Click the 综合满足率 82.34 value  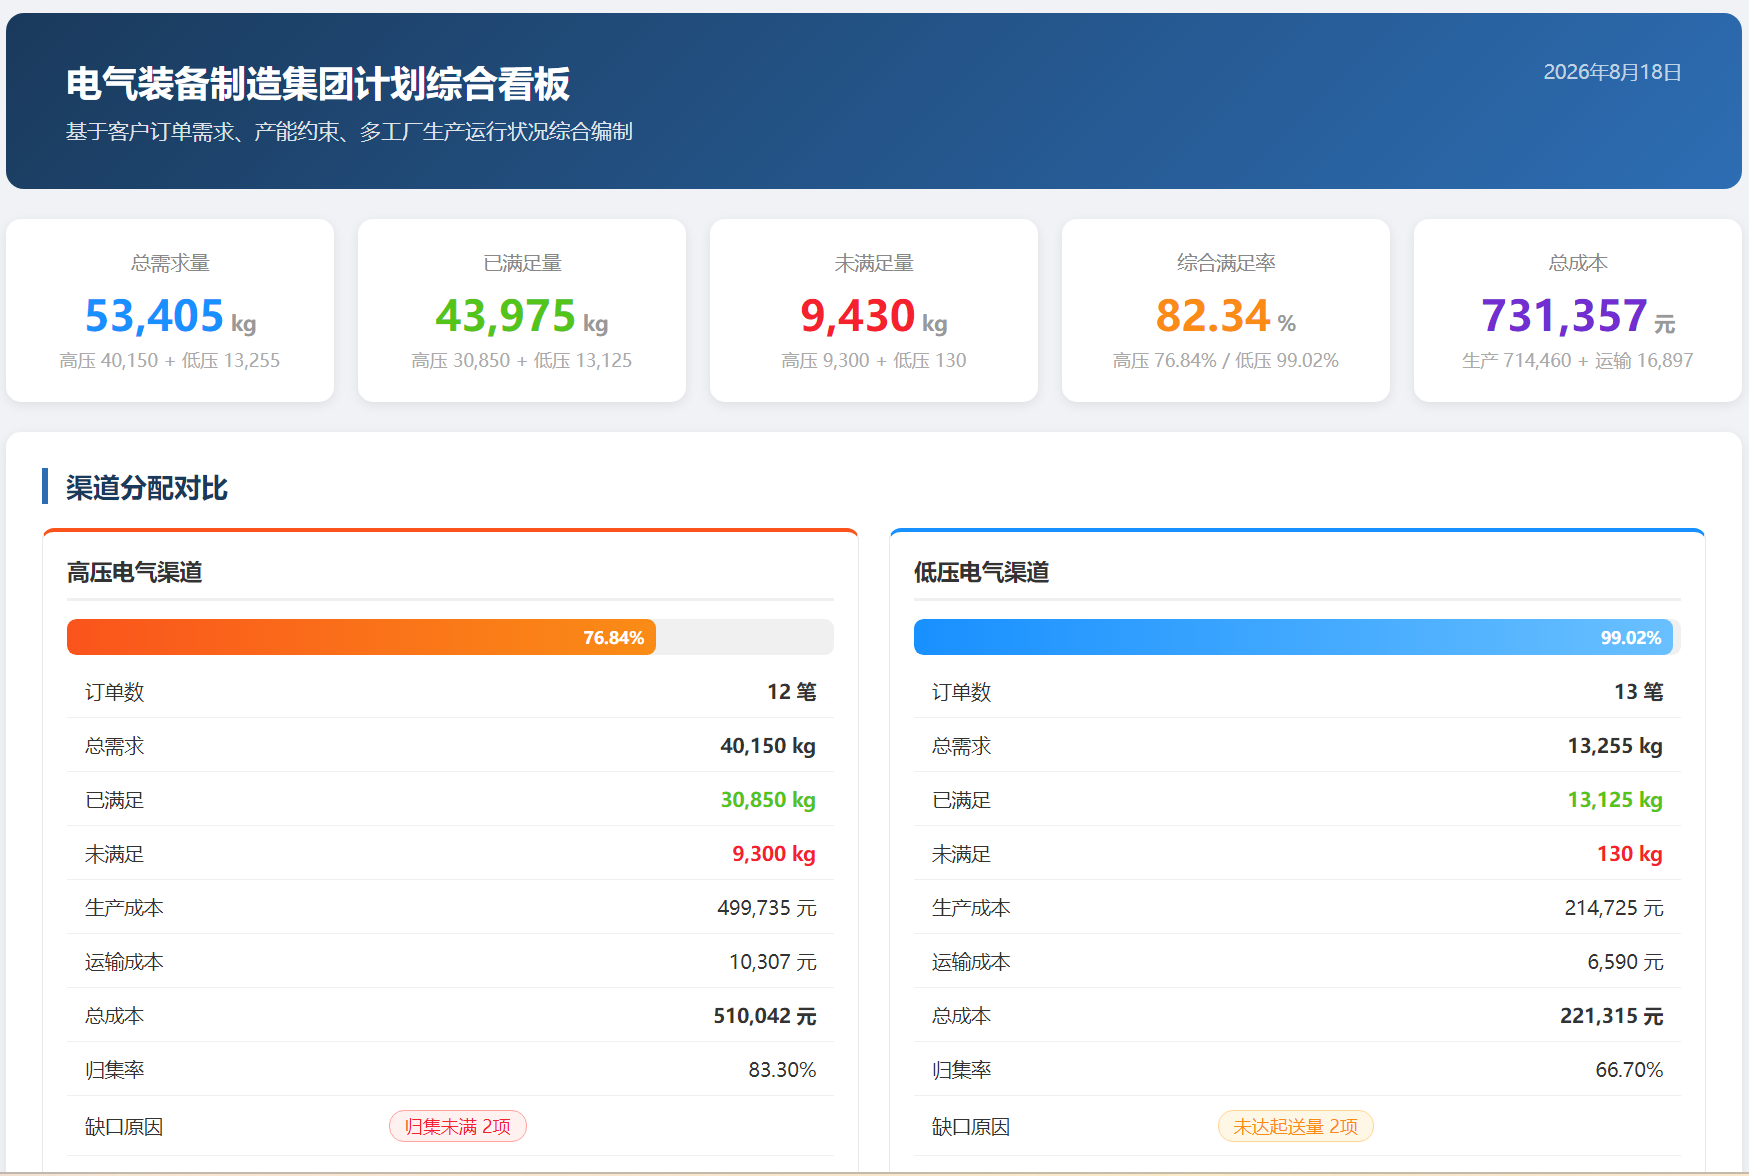pyautogui.click(x=1212, y=316)
